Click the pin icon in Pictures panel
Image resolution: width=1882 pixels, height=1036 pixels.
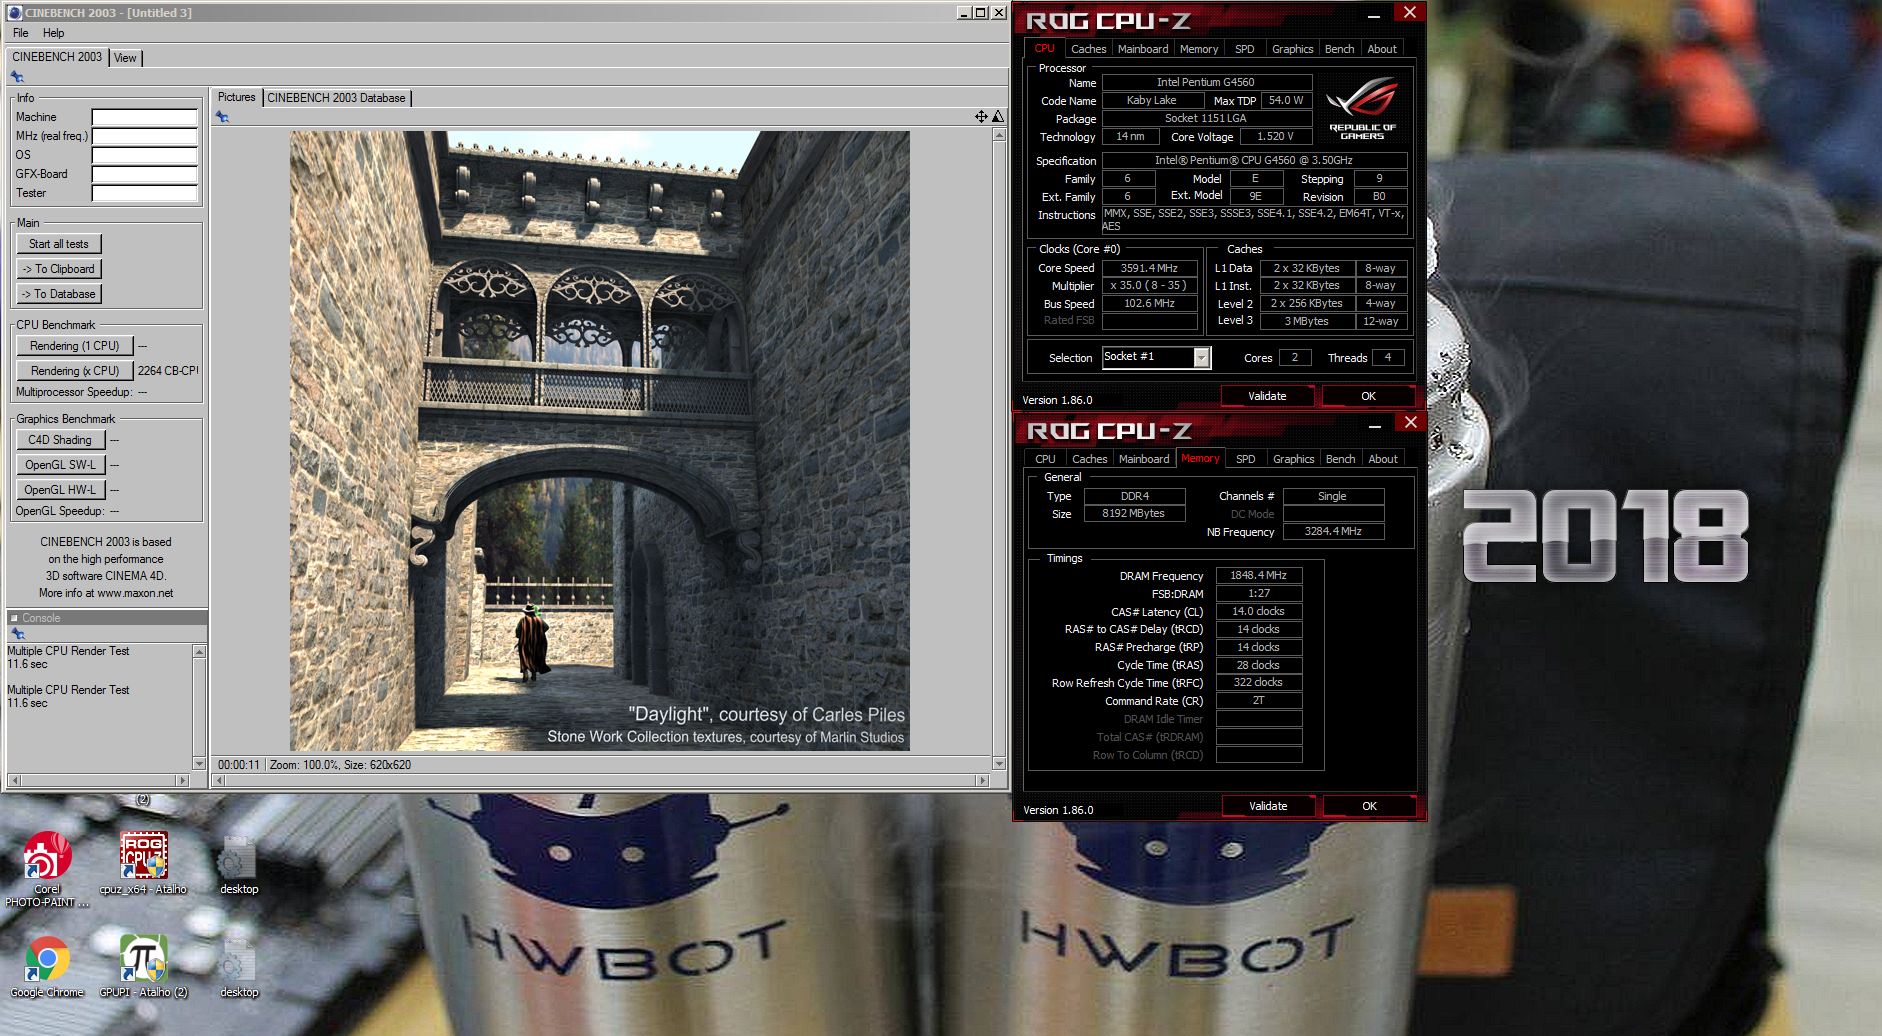click(222, 117)
